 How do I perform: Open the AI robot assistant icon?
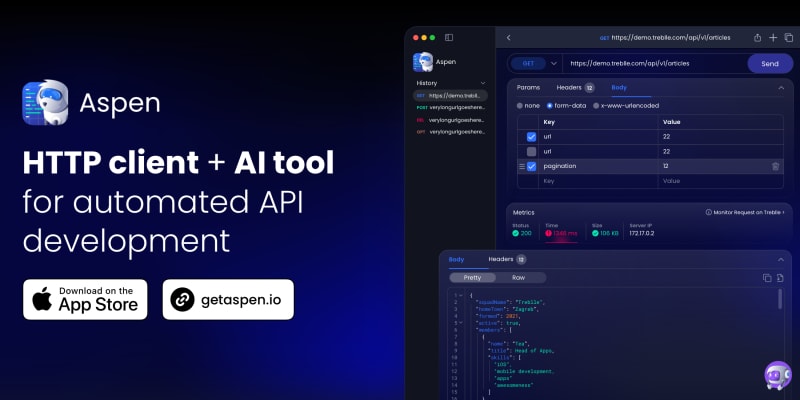click(777, 375)
